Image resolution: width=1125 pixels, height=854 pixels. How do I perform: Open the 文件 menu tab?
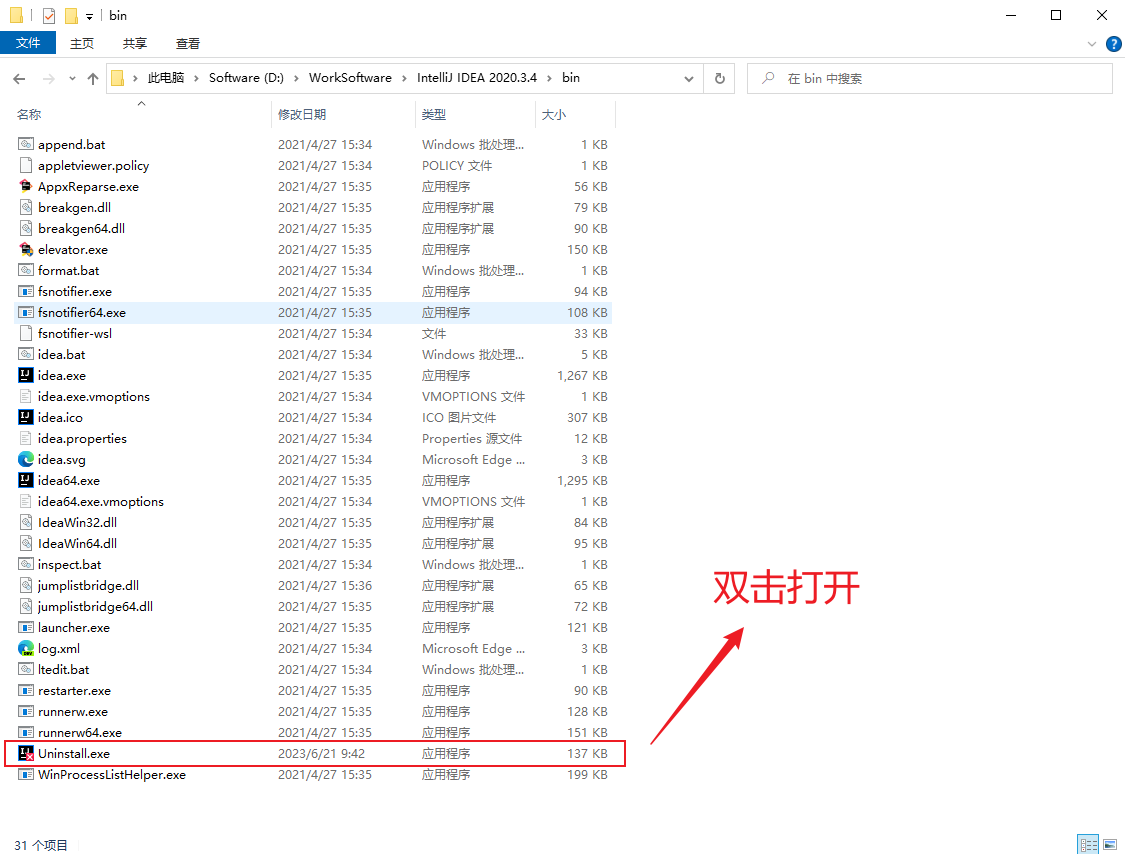click(28, 43)
